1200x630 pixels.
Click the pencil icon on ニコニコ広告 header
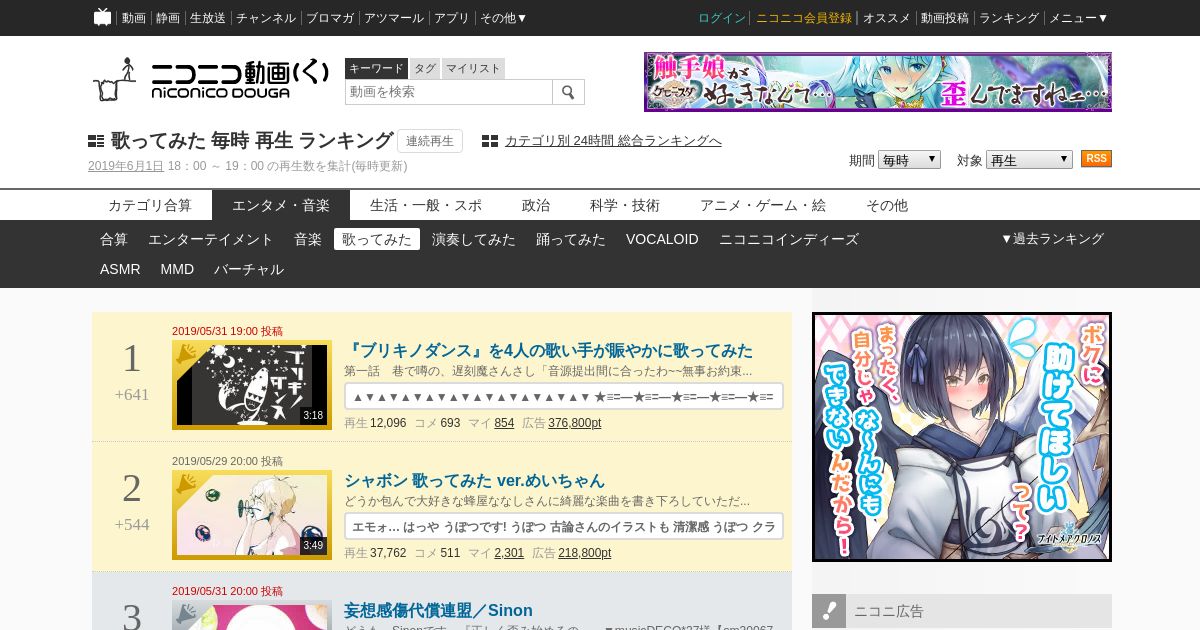829,611
